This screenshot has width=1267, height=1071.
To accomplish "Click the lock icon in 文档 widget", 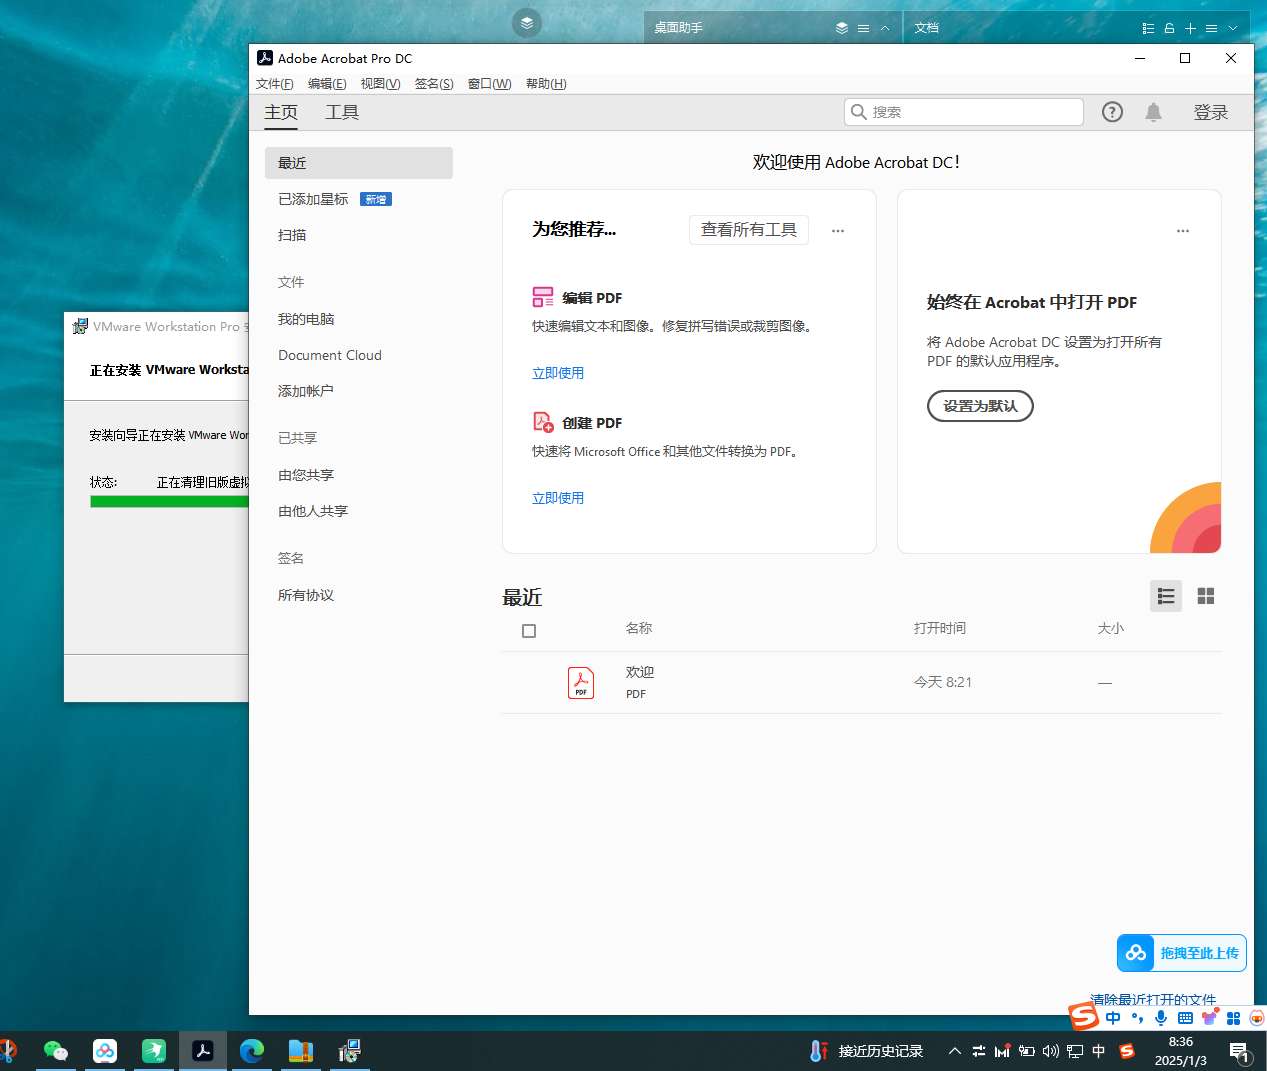I will [x=1169, y=28].
